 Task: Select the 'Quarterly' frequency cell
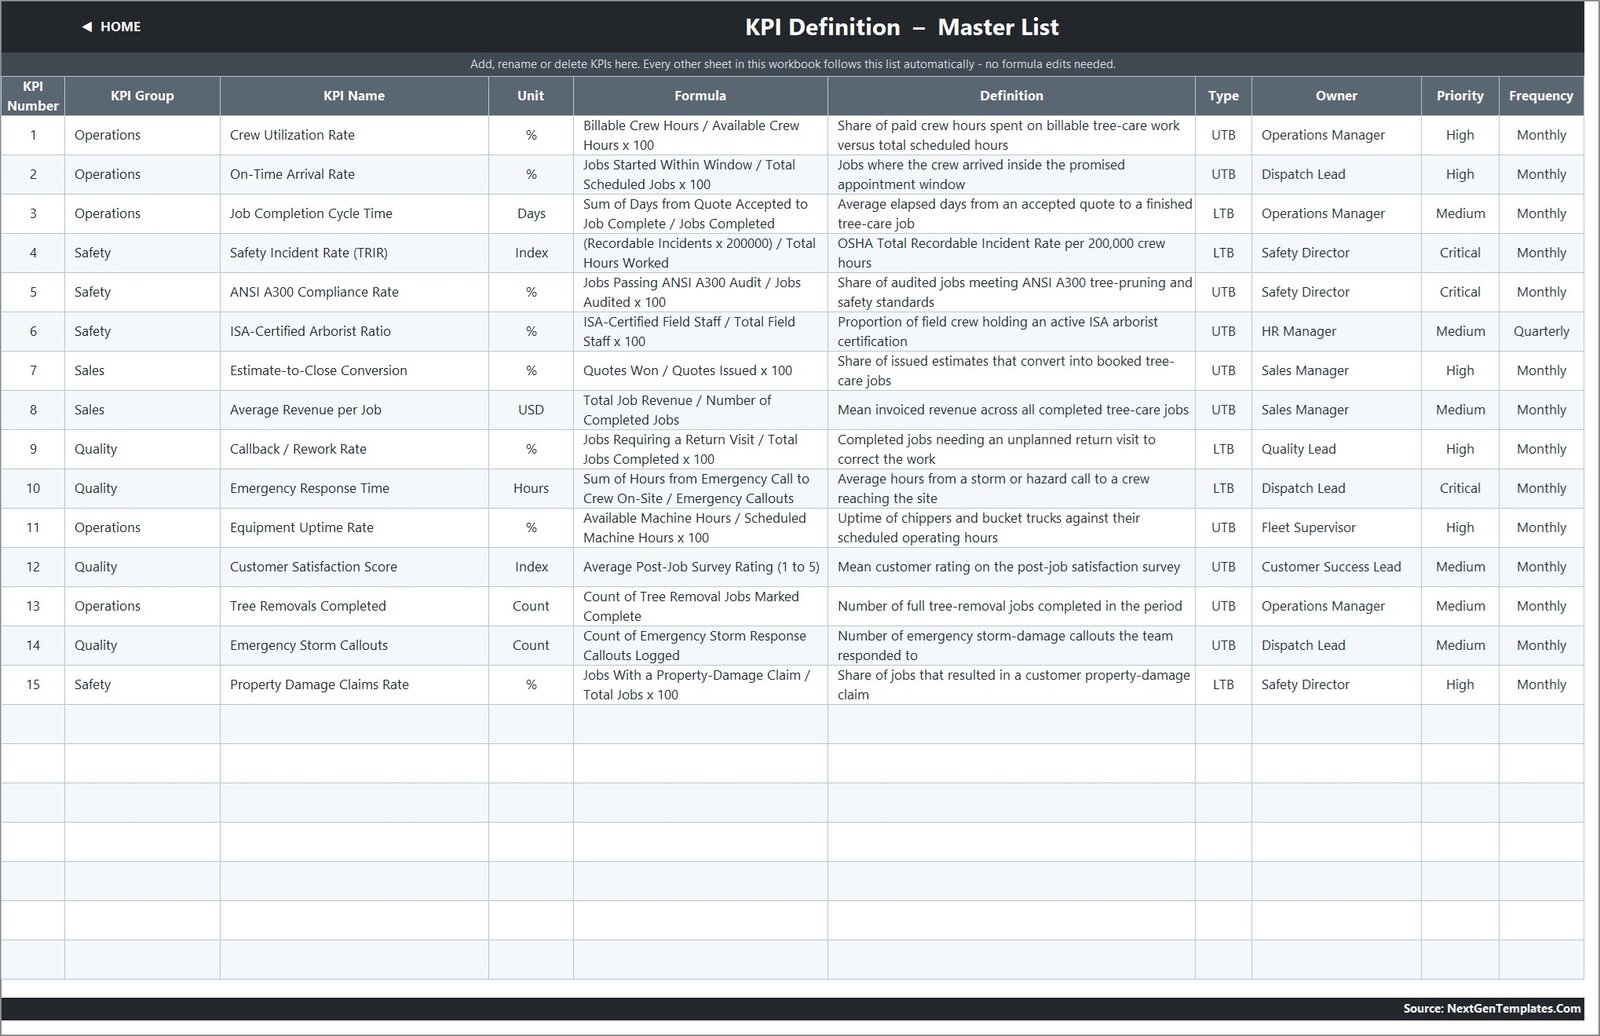pyautogui.click(x=1541, y=331)
